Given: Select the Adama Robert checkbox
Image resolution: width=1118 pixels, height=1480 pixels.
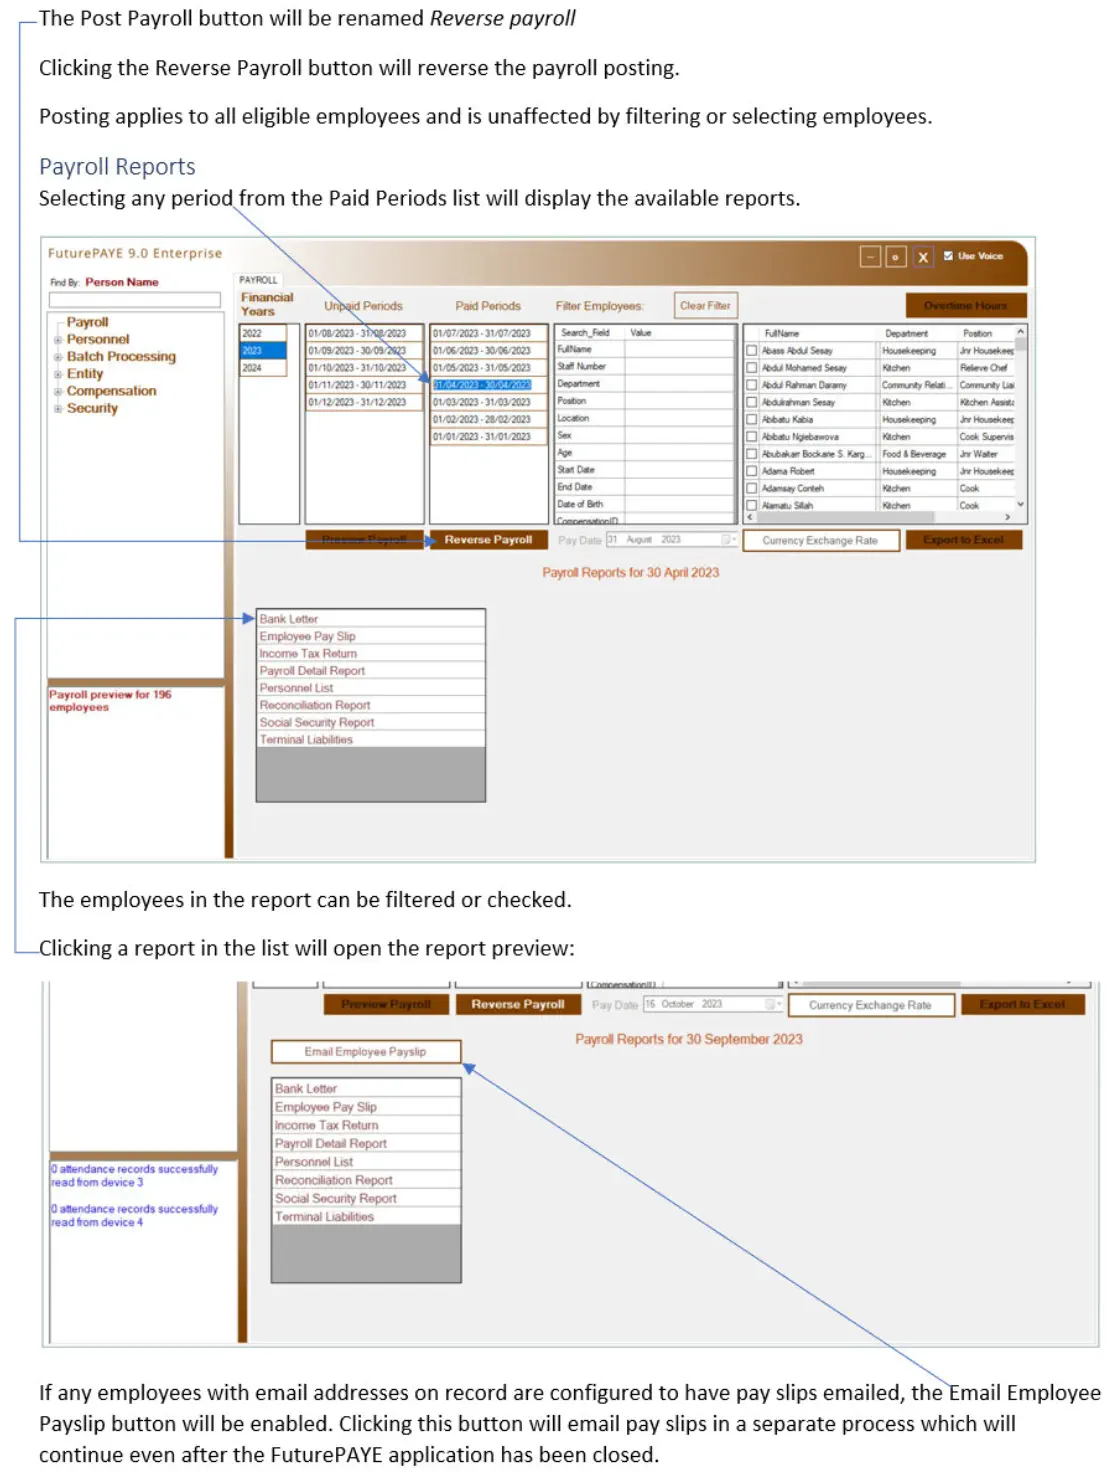Looking at the screenshot, I should click(x=752, y=471).
